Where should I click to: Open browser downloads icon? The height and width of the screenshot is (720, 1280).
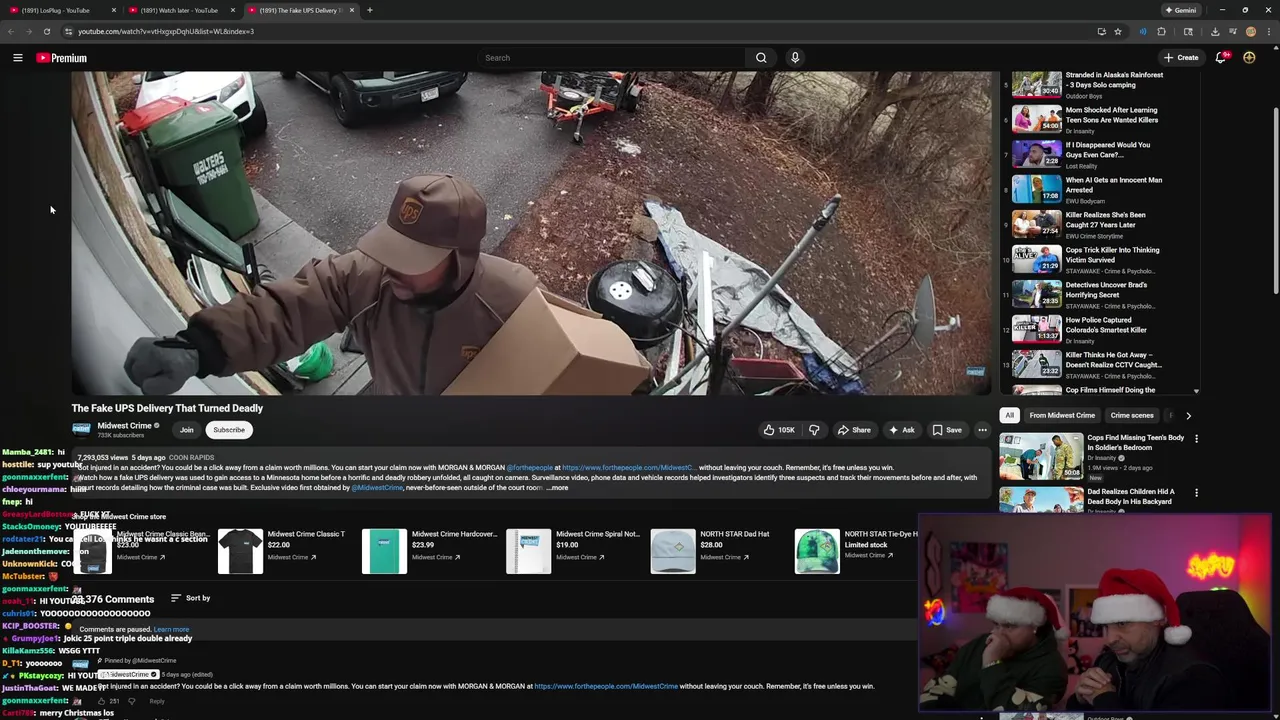[x=1215, y=31]
